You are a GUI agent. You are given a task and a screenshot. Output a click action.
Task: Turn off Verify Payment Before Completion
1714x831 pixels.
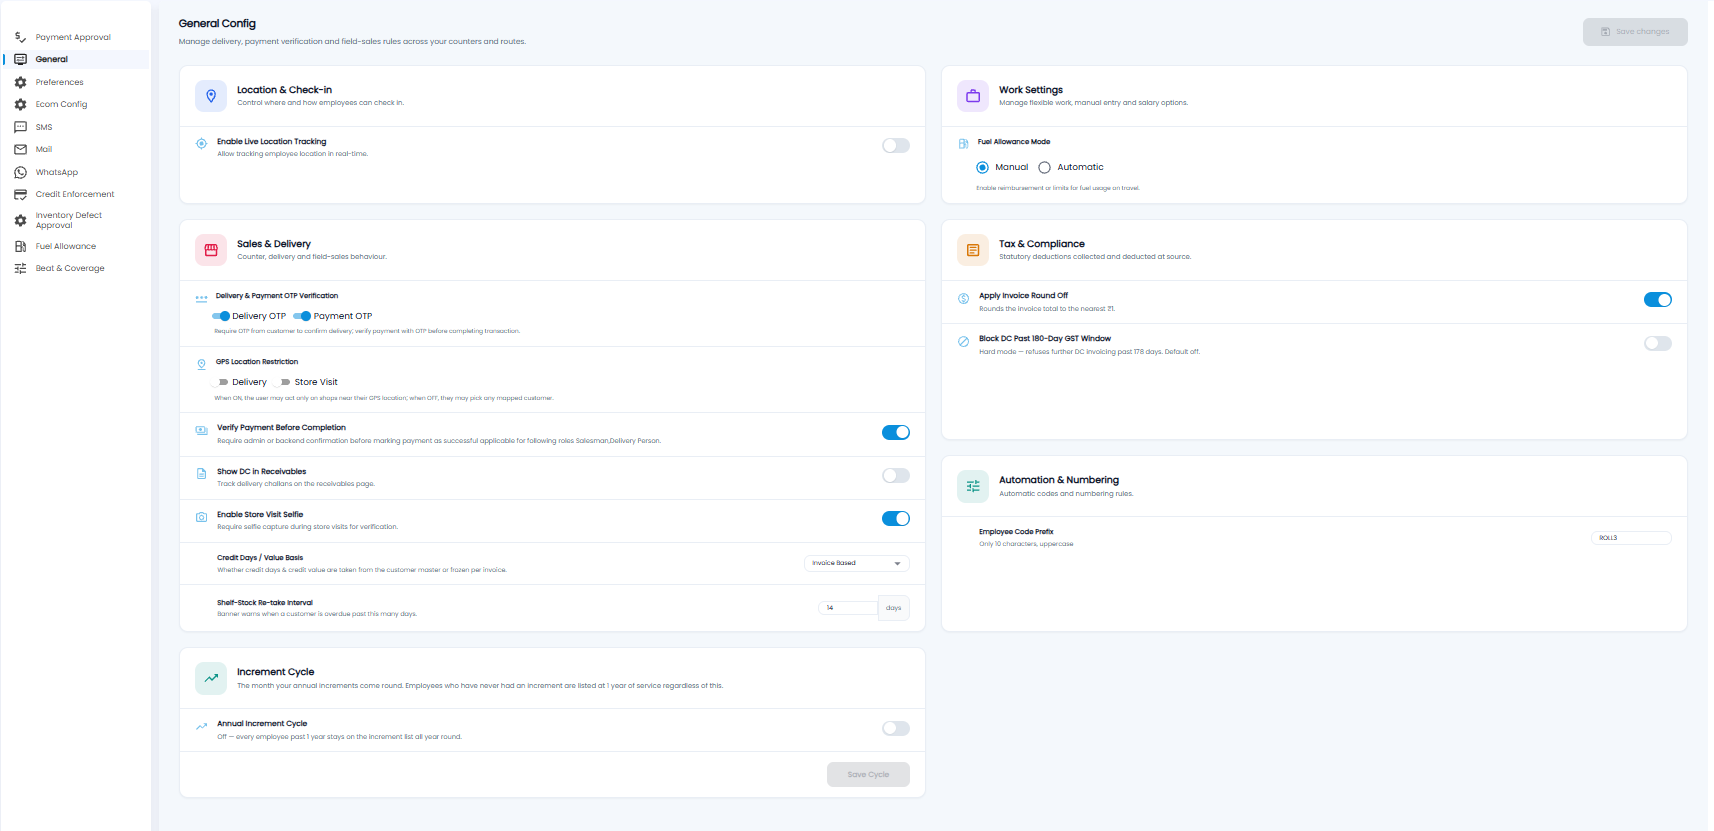pyautogui.click(x=896, y=432)
